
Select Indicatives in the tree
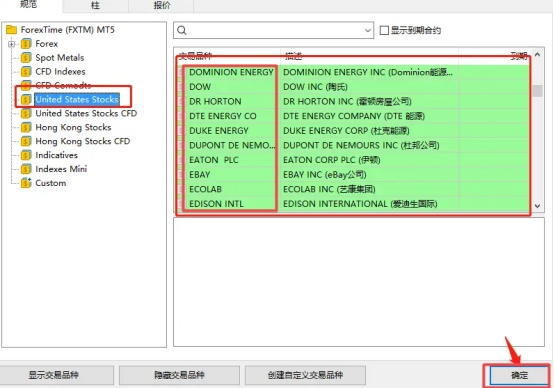[57, 155]
